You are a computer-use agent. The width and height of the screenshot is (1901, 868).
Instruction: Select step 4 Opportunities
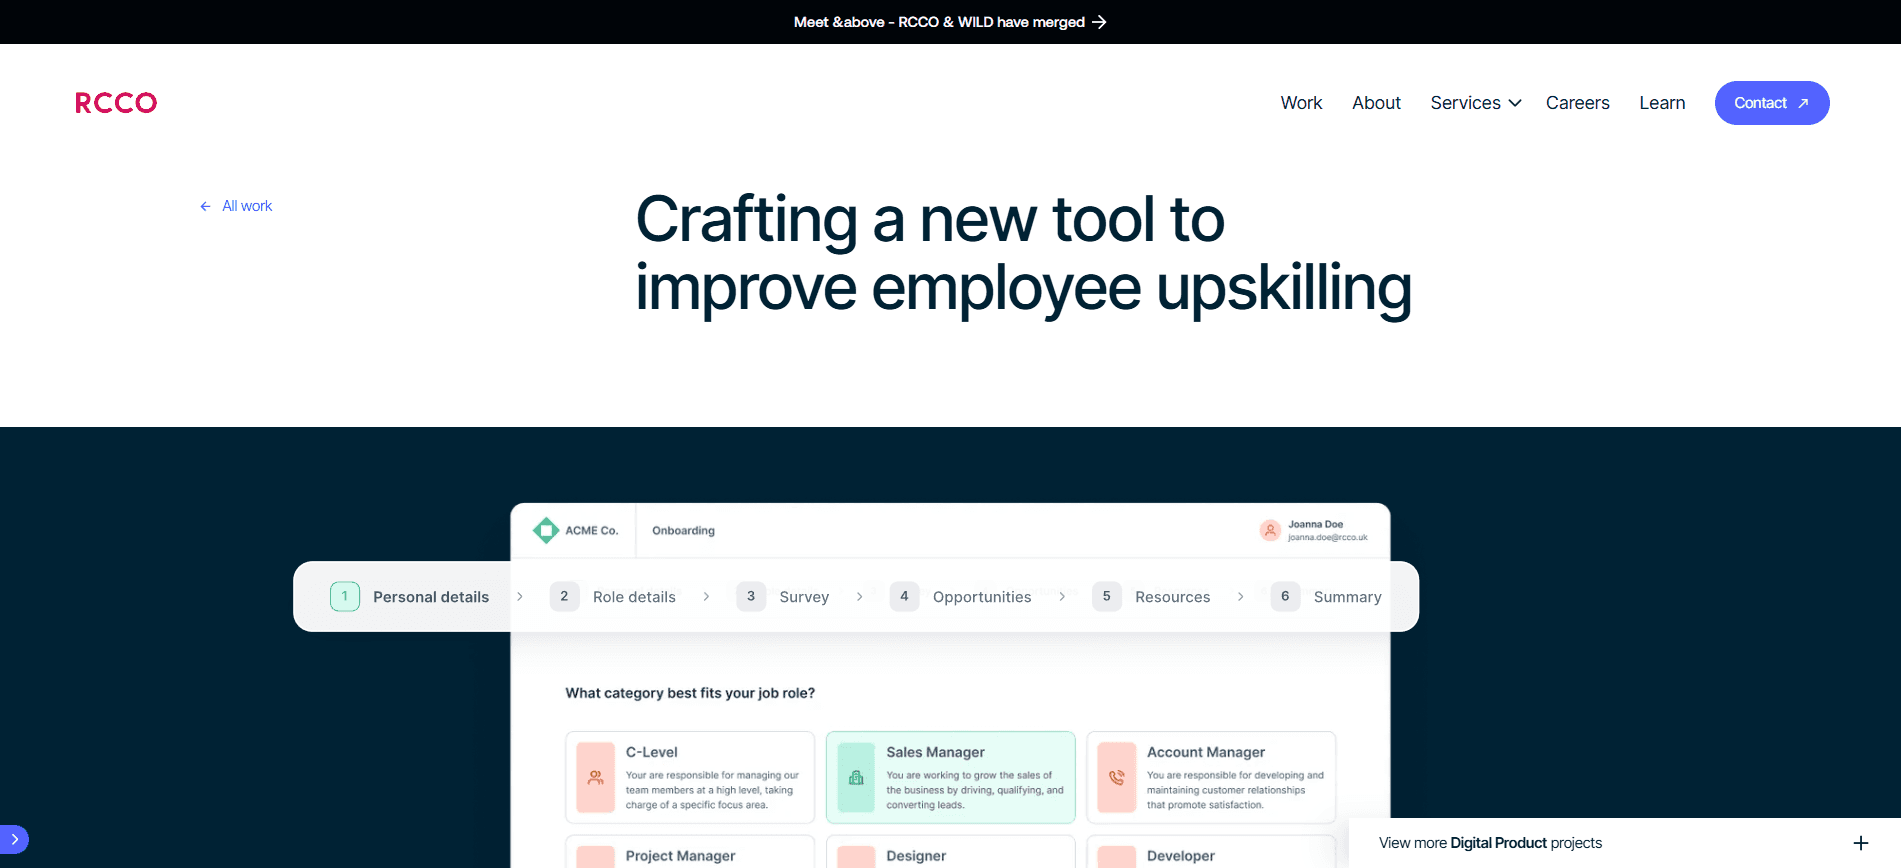click(x=961, y=597)
